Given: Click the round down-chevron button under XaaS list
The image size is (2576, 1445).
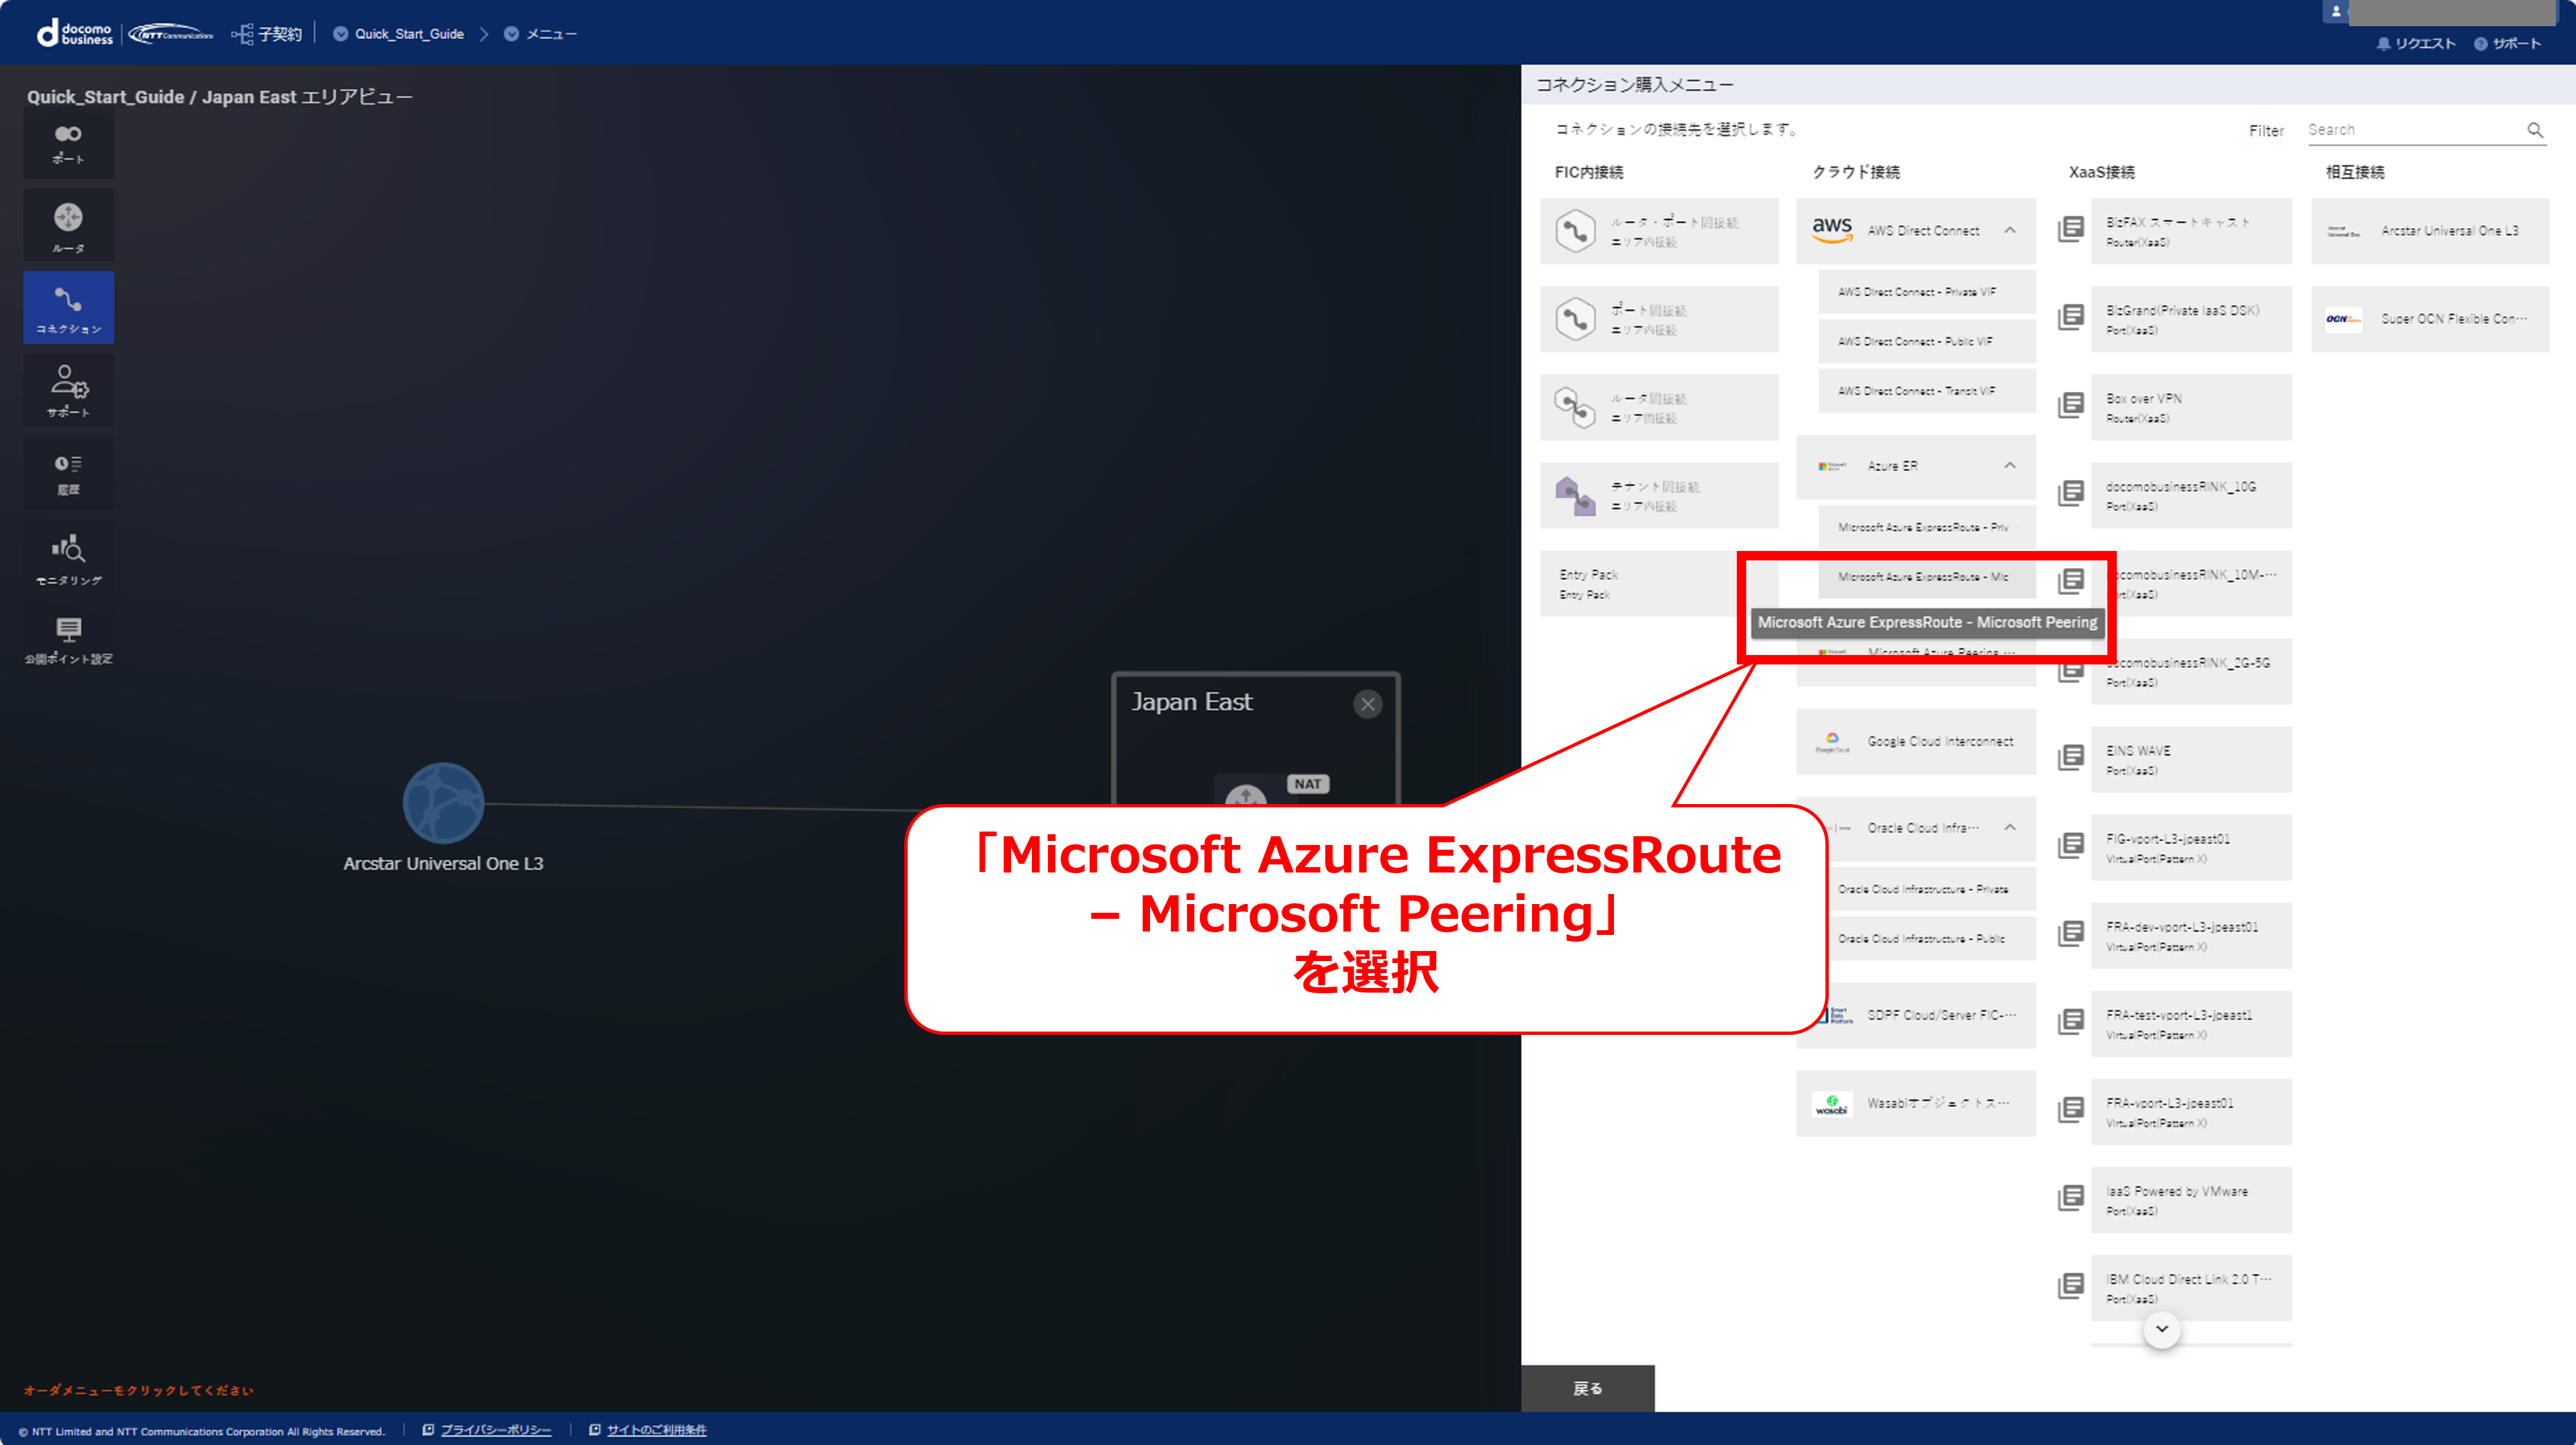Looking at the screenshot, I should click(2162, 1329).
